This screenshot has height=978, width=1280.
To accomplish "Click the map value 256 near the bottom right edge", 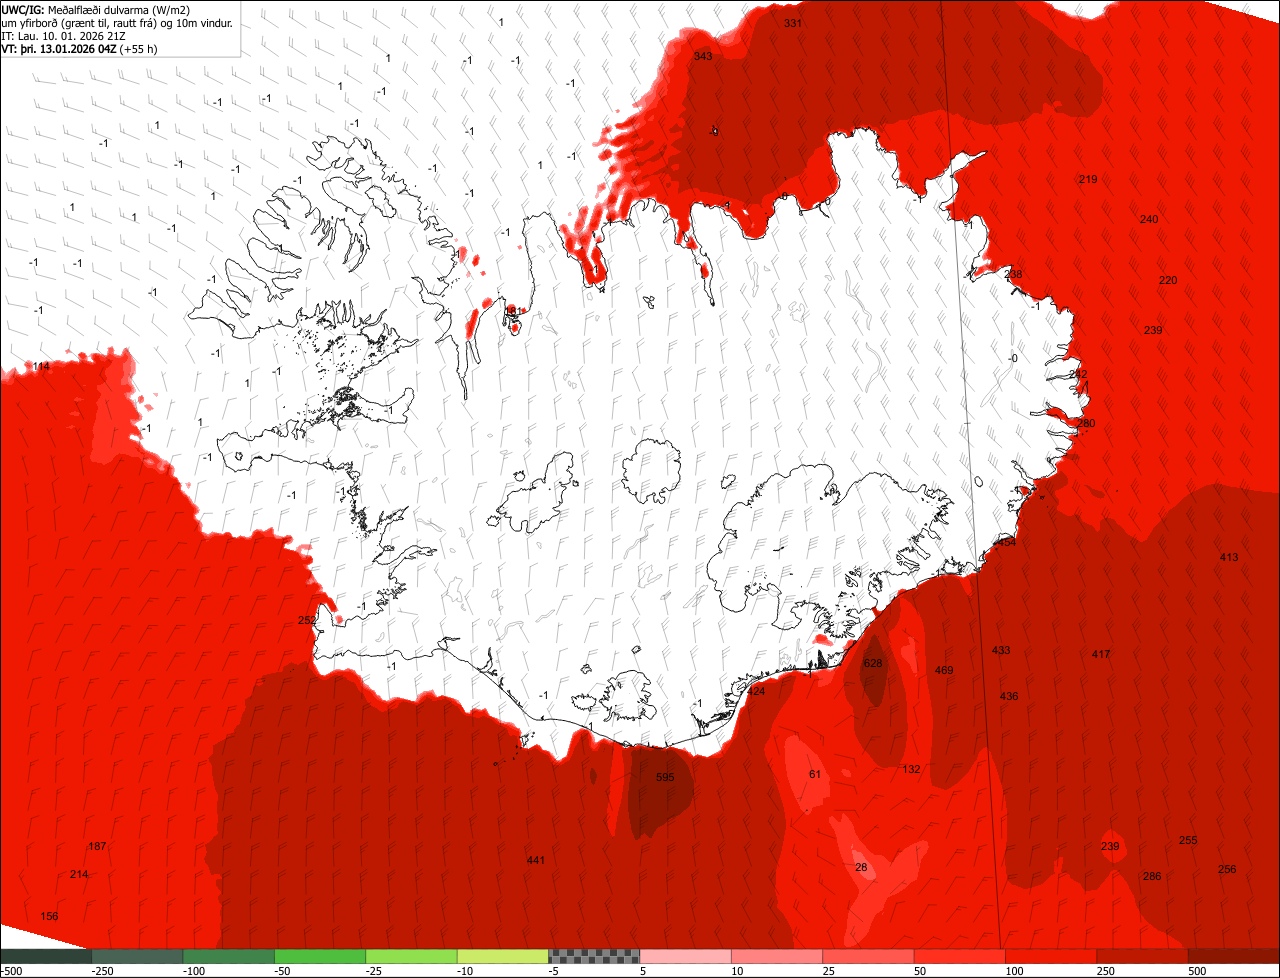I will coord(1227,869).
